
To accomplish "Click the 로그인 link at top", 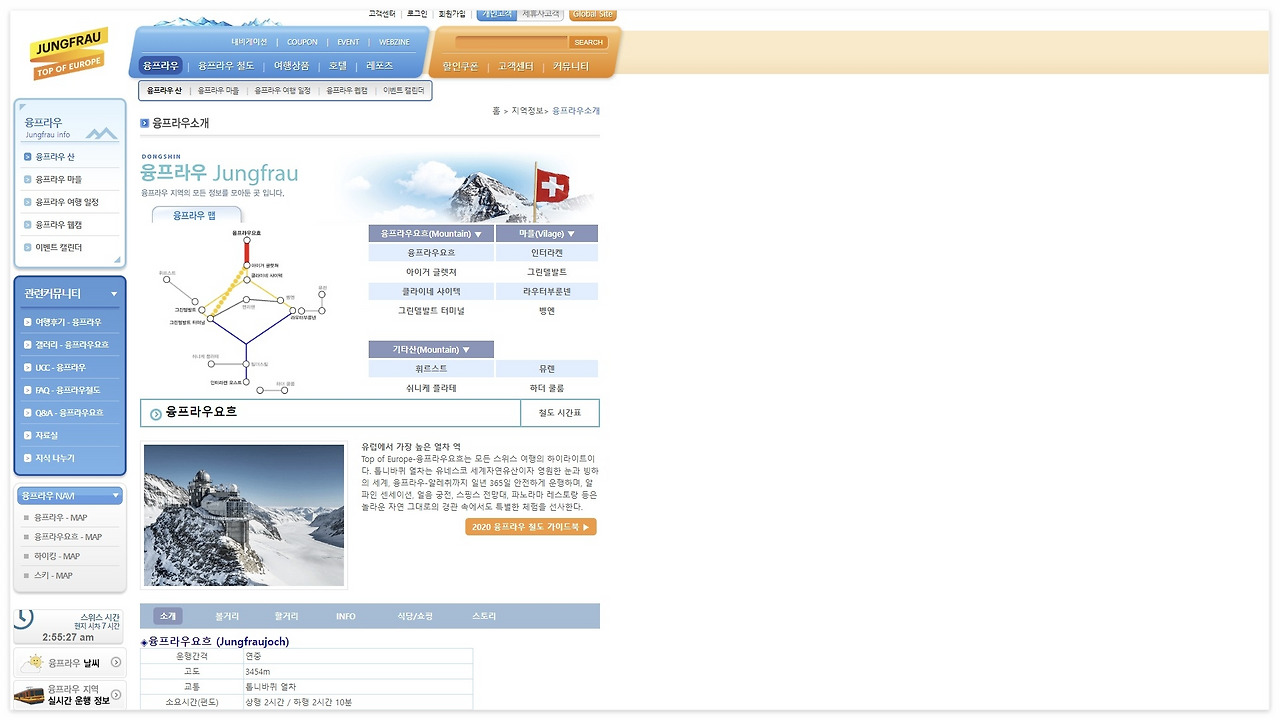I will (x=417, y=14).
